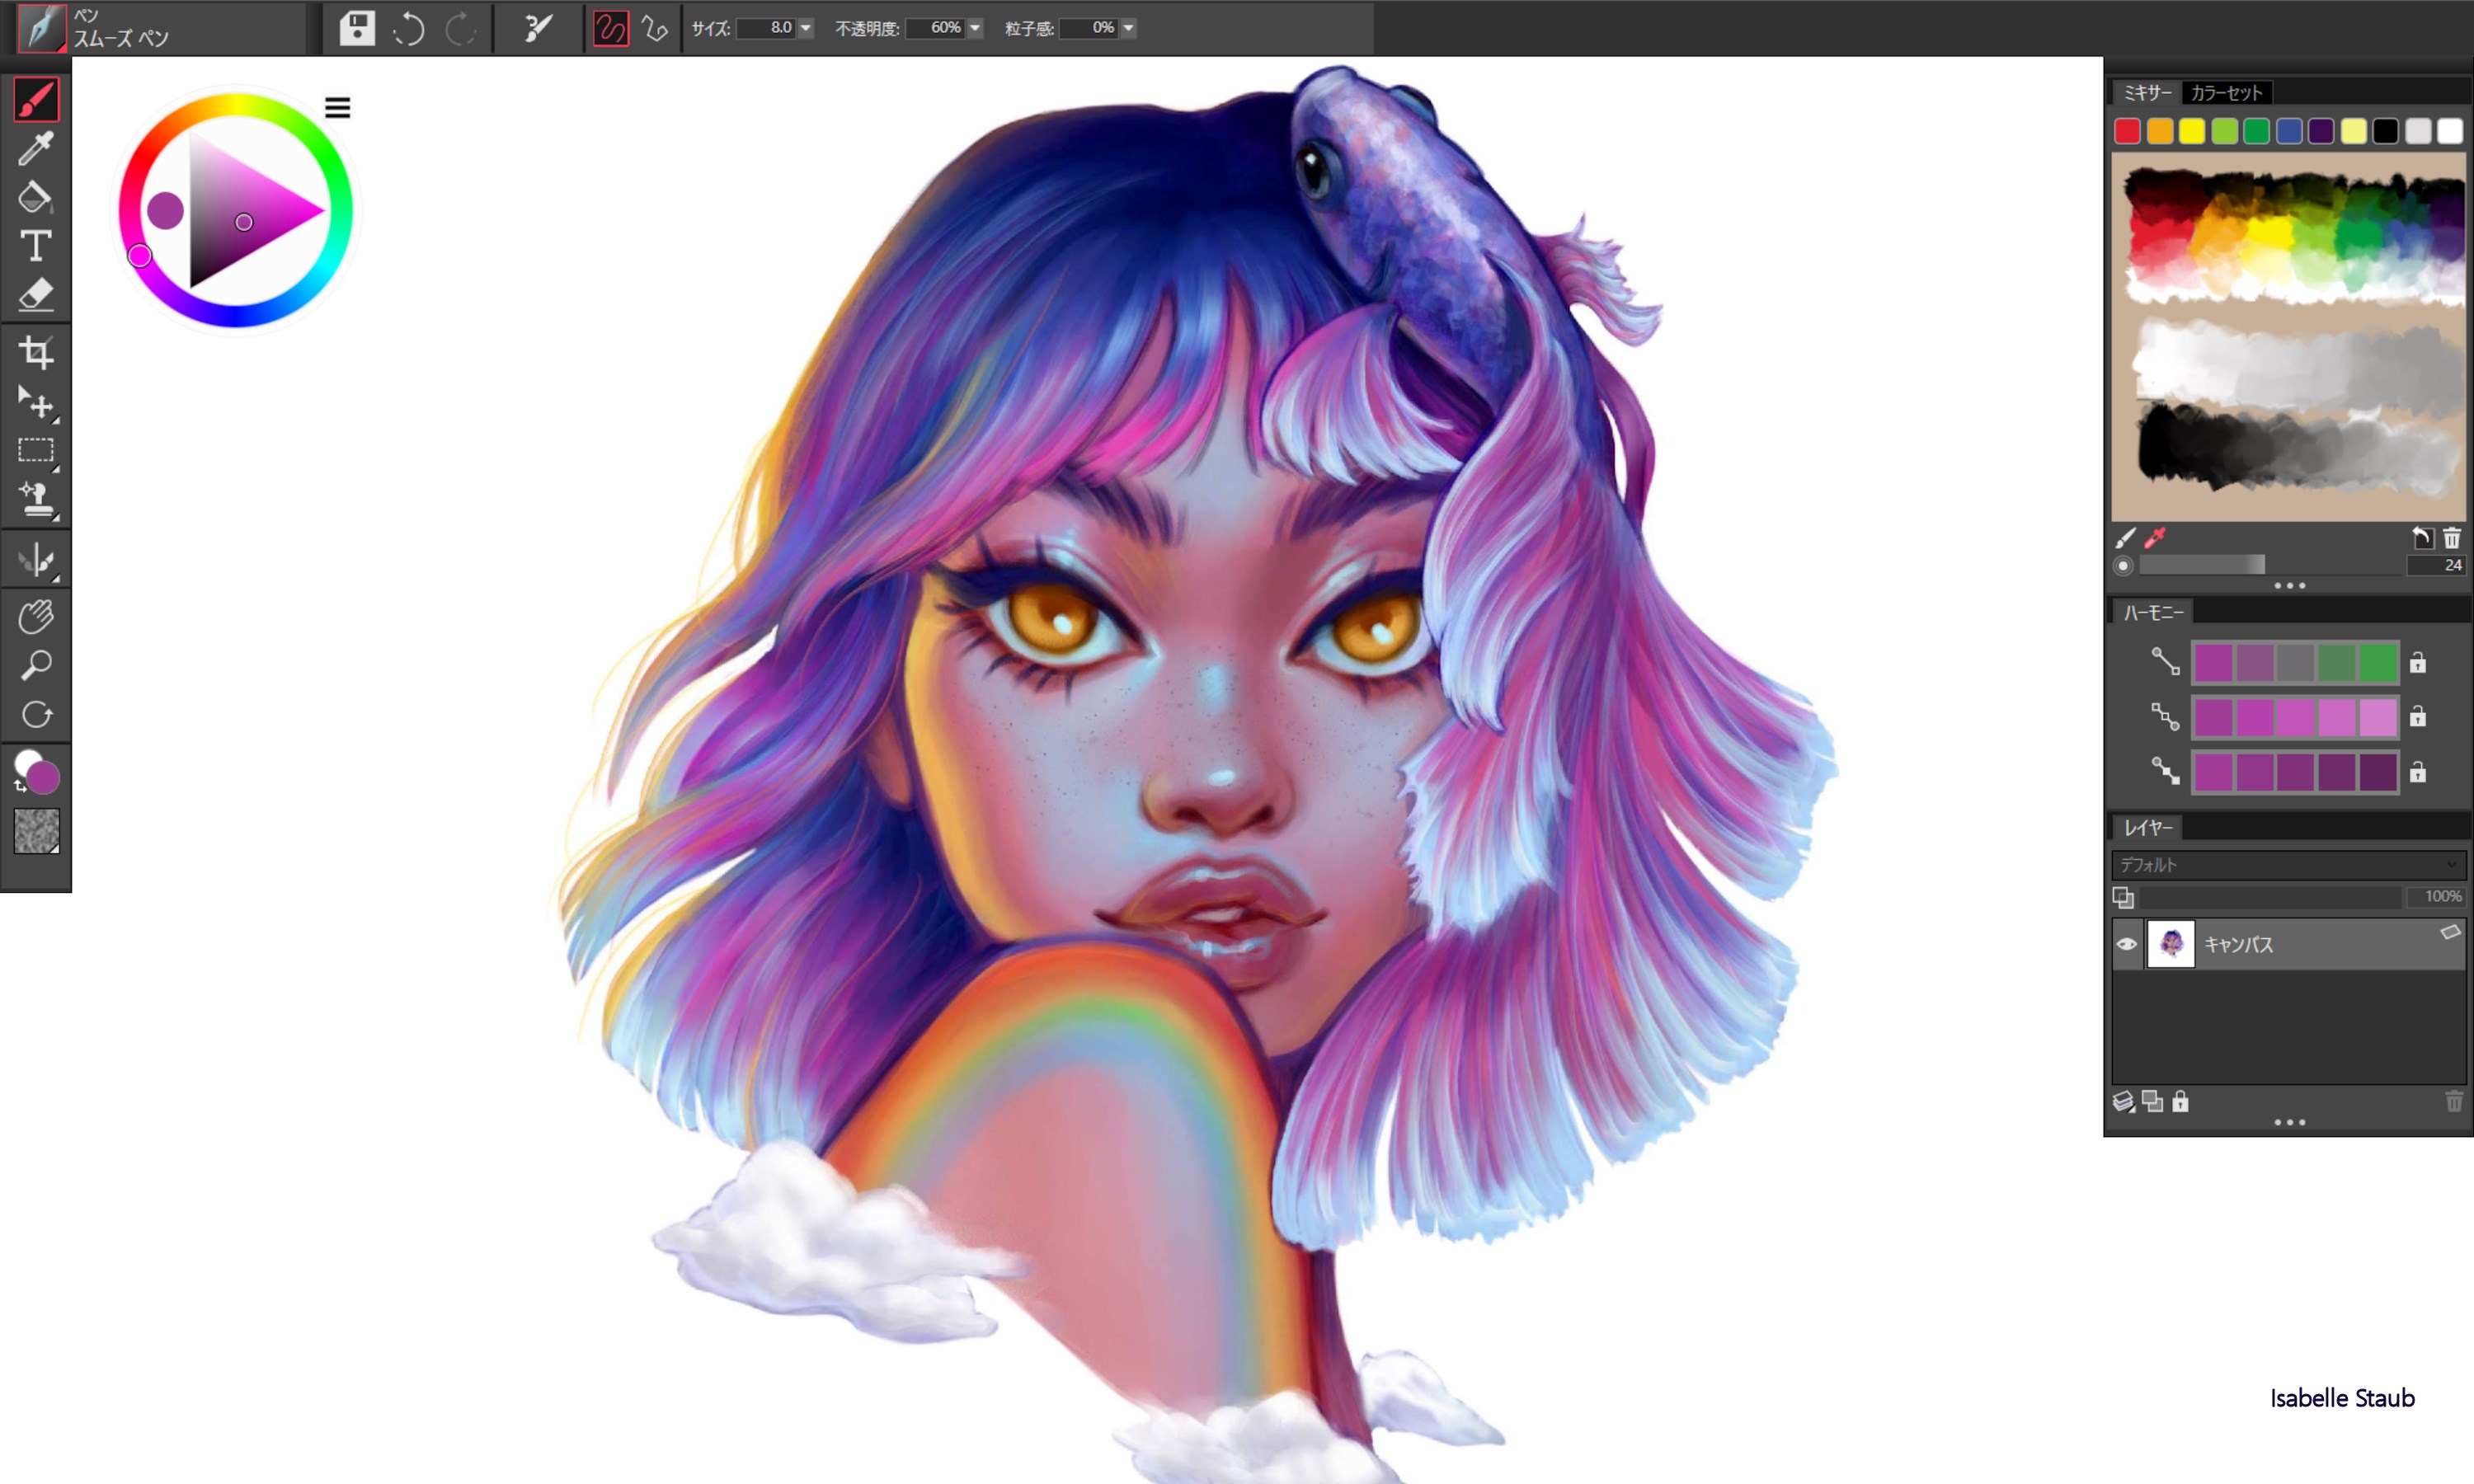Select the Zoom magnifier tool
Viewport: 2474px width, 1484px height.
(35, 664)
